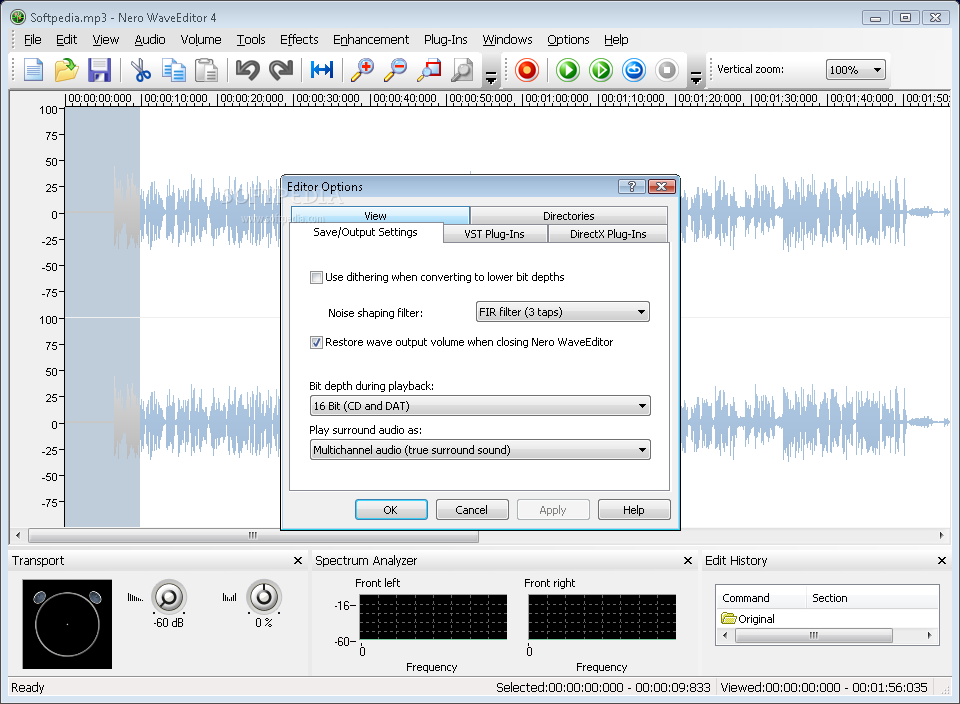Screen dimensions: 960x704
Task: Open the Enhancement menu
Action: (370, 40)
